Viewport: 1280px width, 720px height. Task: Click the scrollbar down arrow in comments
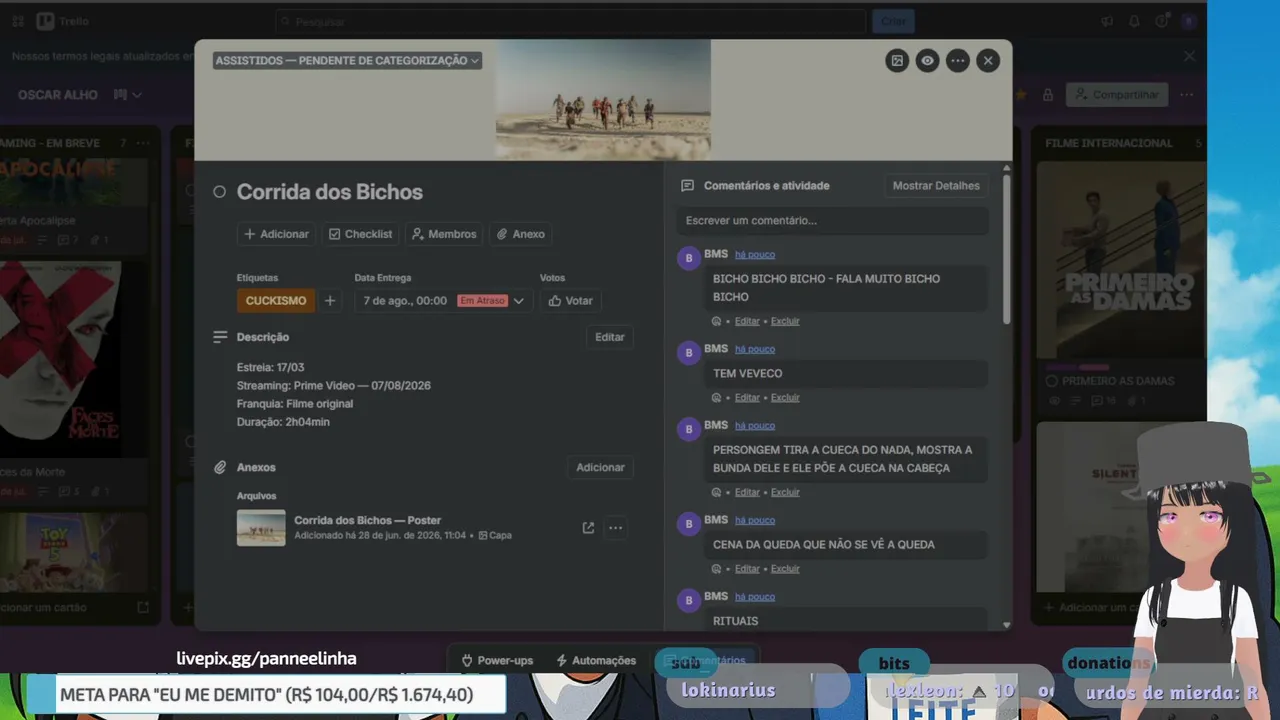click(1006, 625)
